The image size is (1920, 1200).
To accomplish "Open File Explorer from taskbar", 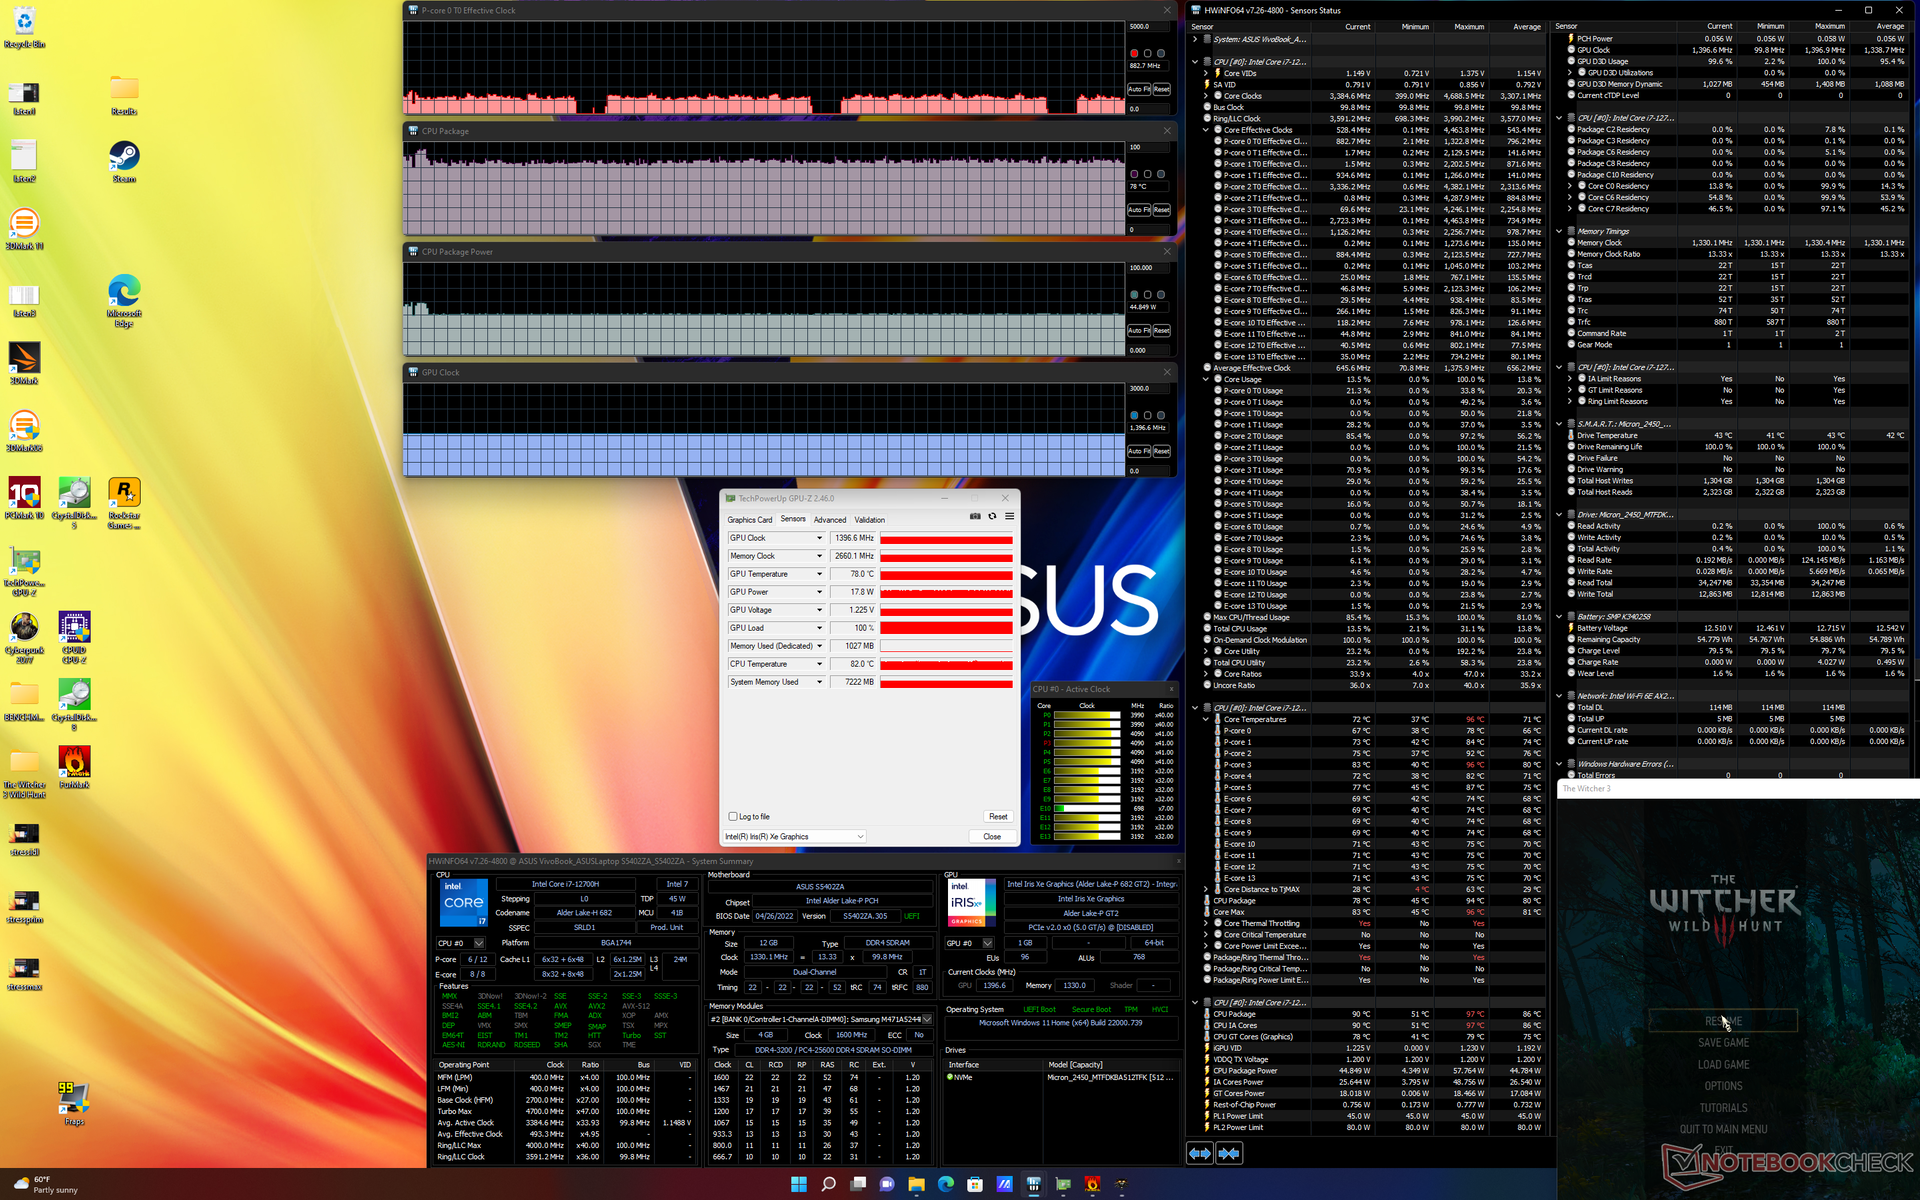I will click(x=916, y=1184).
